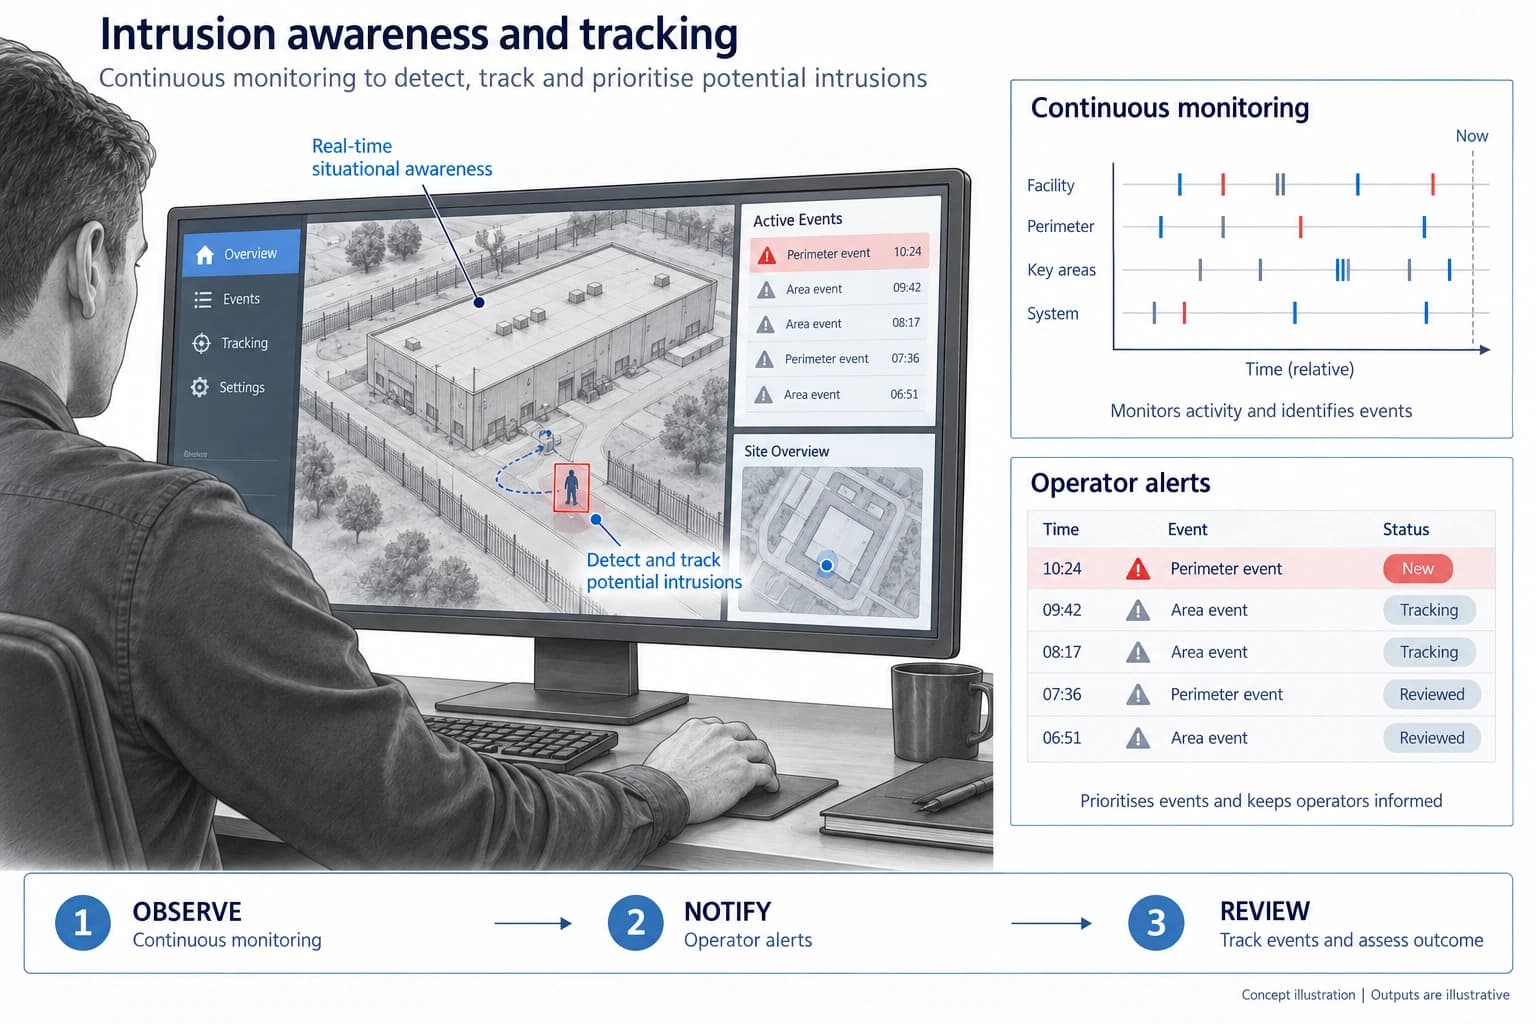This screenshot has width=1536, height=1024.
Task: Click the Now label on the timeline
Action: [1472, 136]
